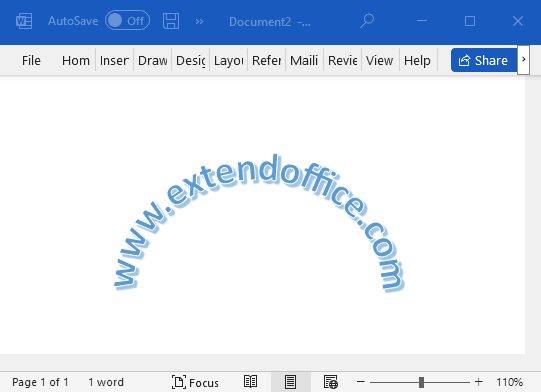Switch to Web Layout view

pyautogui.click(x=331, y=382)
